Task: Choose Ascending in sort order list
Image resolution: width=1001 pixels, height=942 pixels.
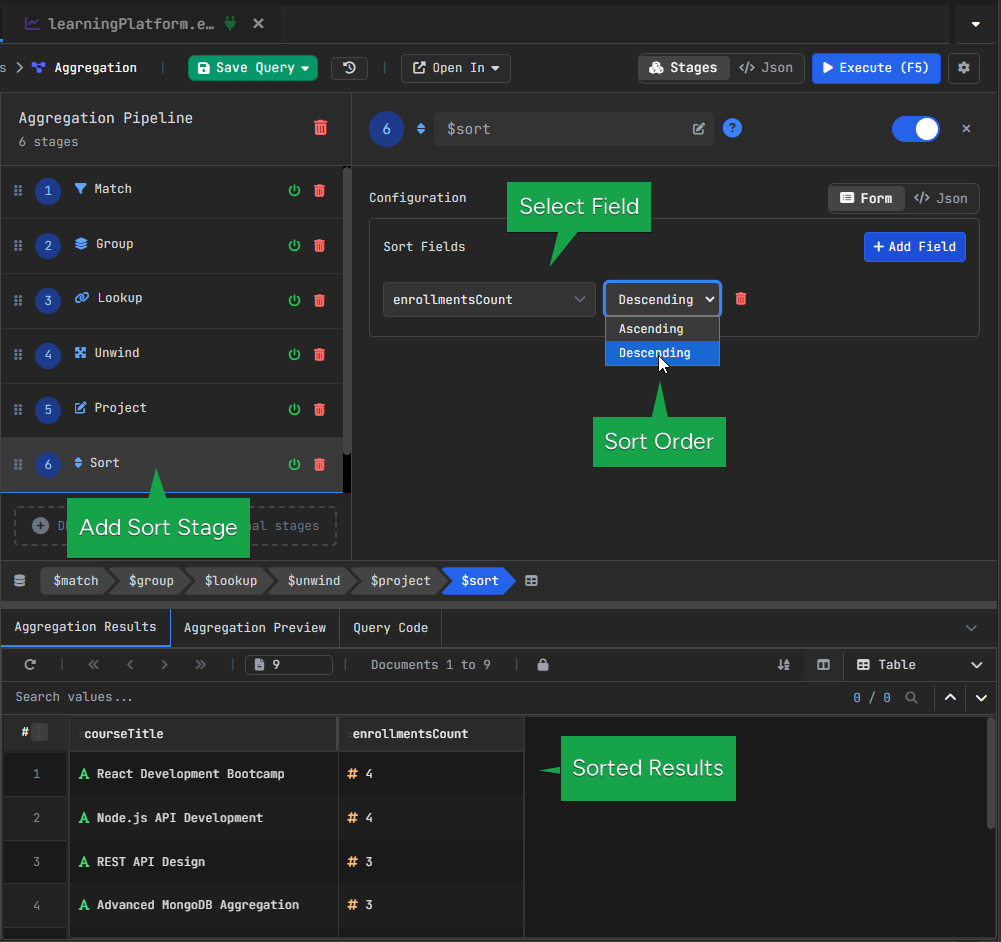Action: pos(662,329)
